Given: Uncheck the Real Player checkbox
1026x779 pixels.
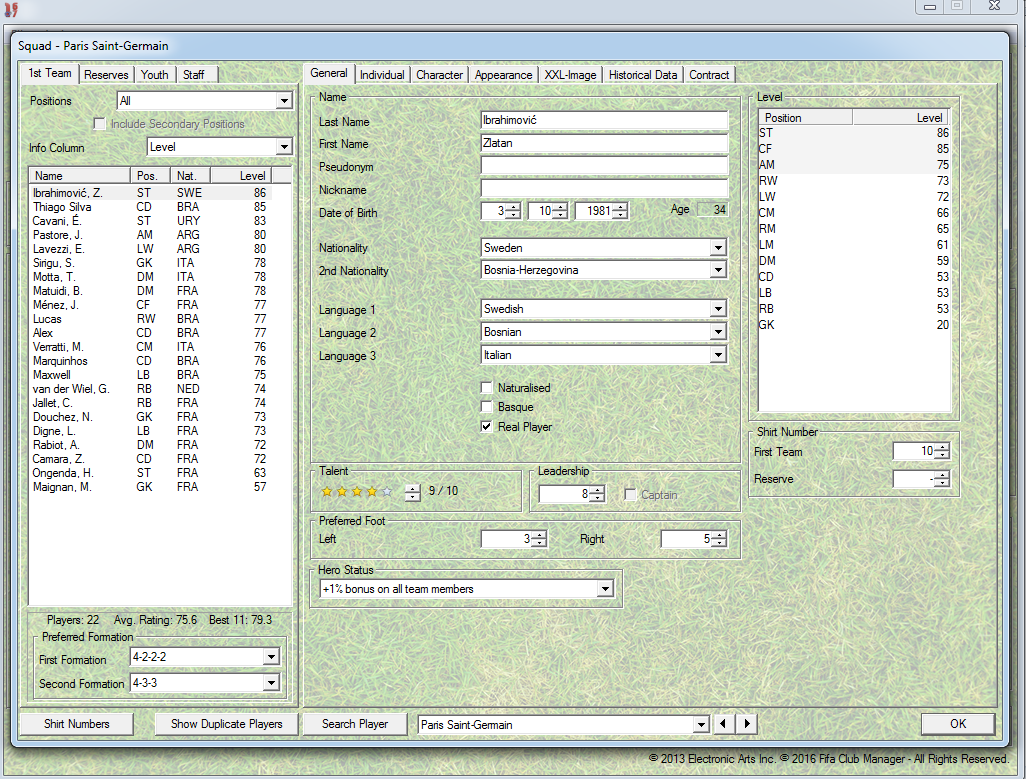Looking at the screenshot, I should 487,426.
